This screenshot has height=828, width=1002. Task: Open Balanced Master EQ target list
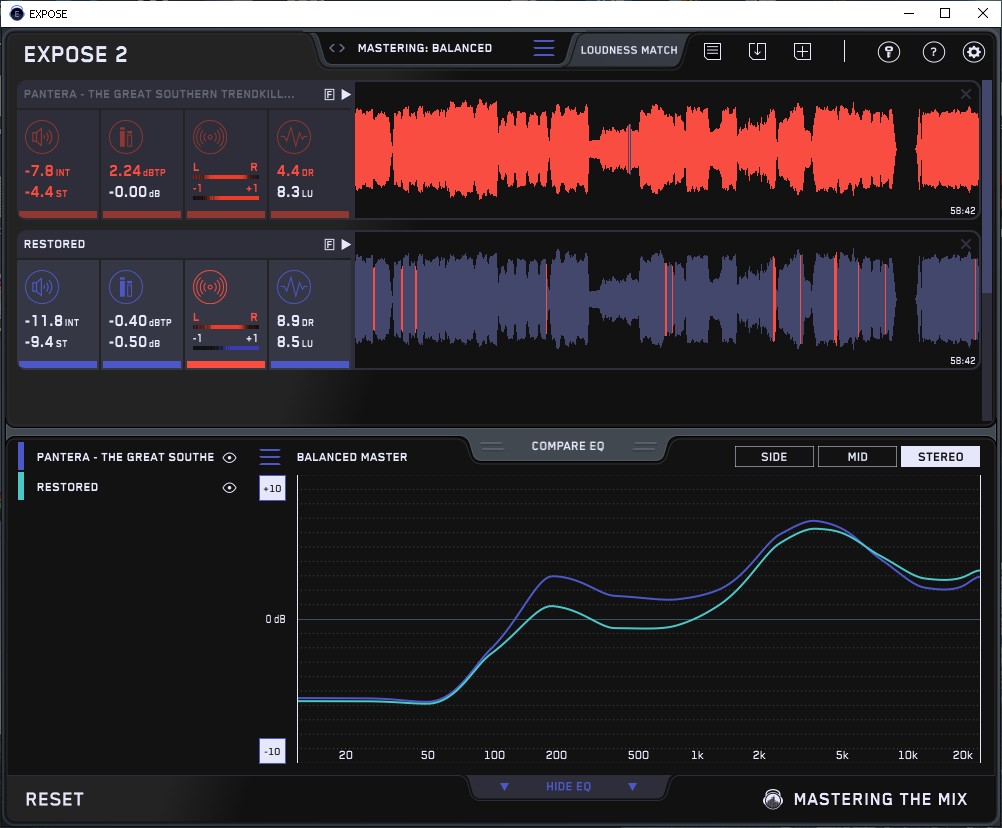coord(270,457)
